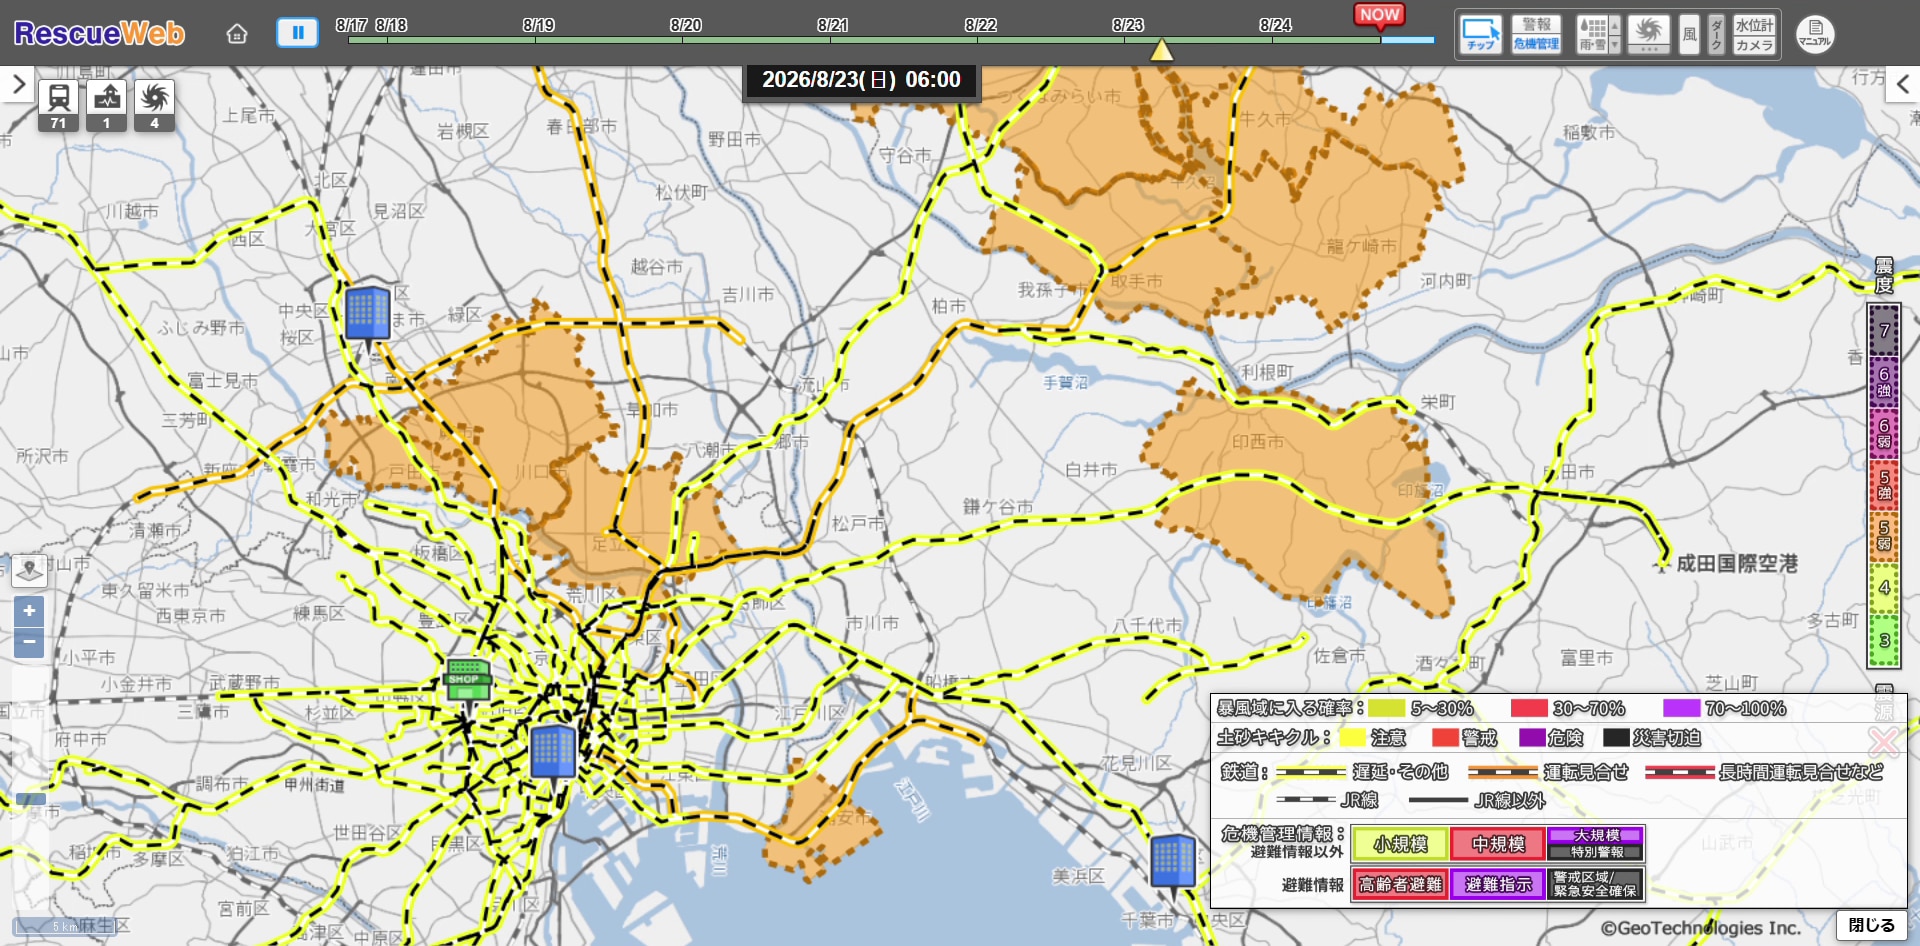
Task: Click the home icon beside the RescueWeb logo
Action: (x=237, y=34)
